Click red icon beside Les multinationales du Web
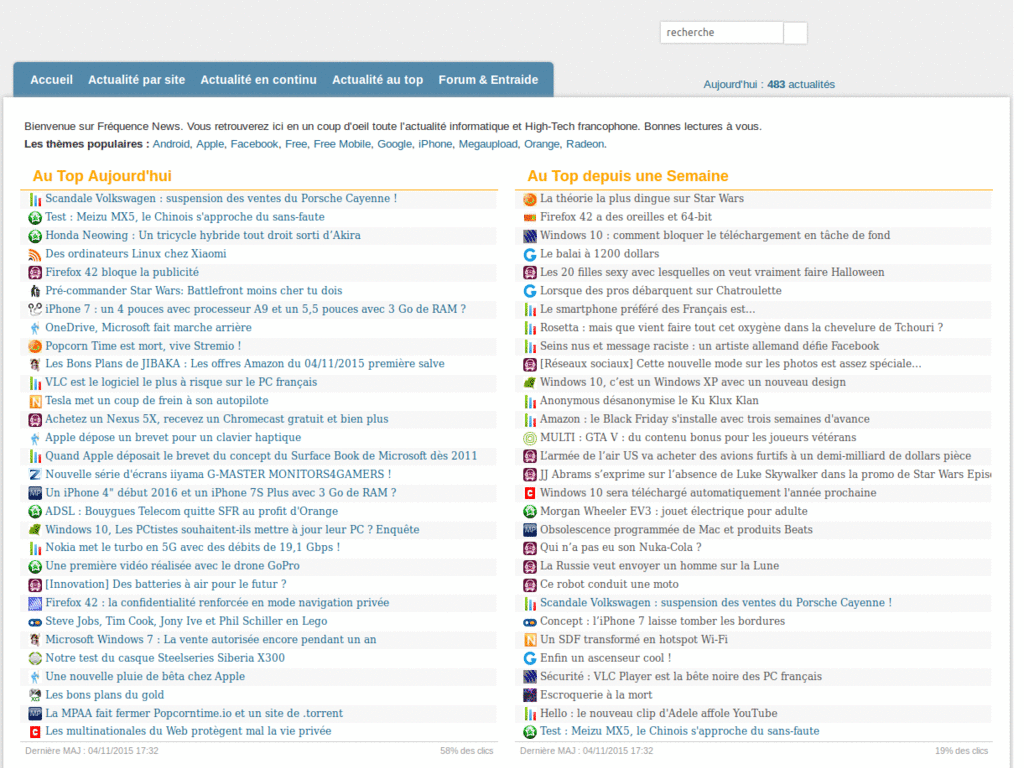Screen dimensions: 1024x768 coord(35,732)
